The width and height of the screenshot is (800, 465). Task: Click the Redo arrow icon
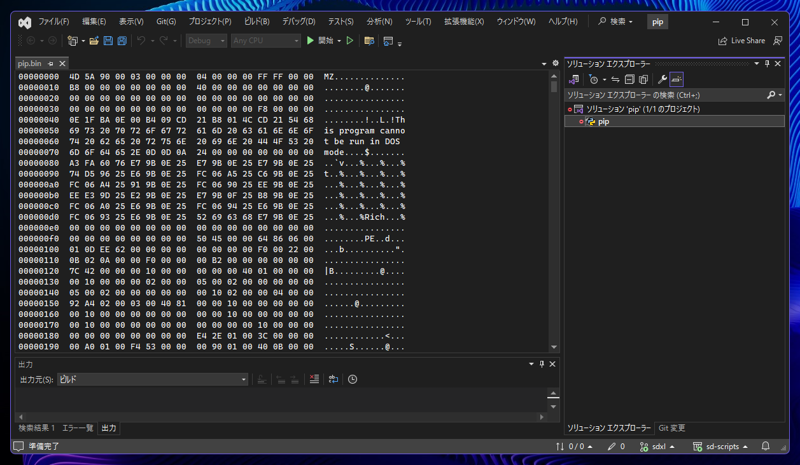point(163,40)
